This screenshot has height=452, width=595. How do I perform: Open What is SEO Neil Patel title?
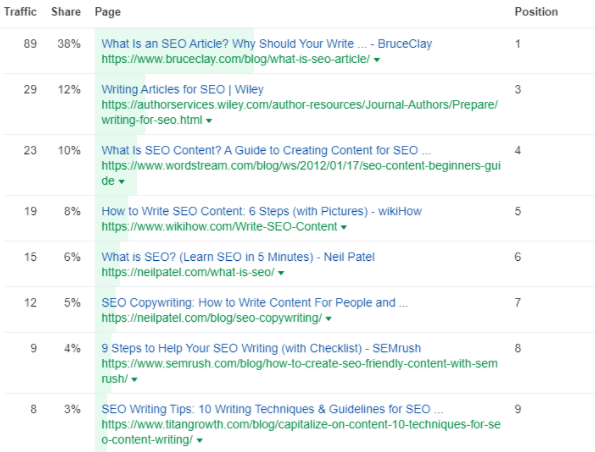(x=238, y=257)
